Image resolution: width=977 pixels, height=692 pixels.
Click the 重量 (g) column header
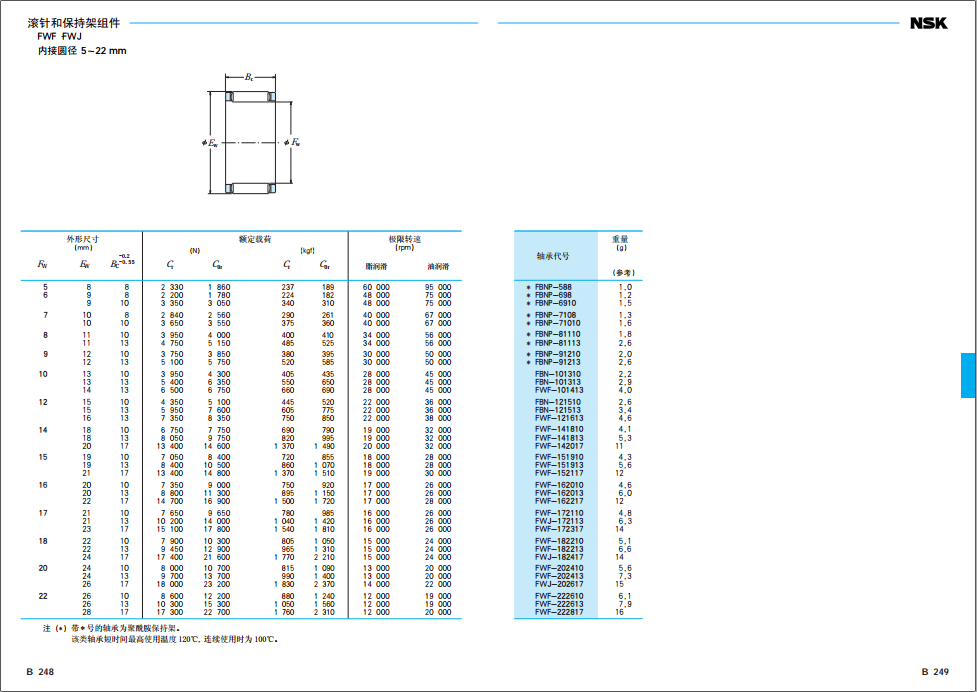coord(620,243)
